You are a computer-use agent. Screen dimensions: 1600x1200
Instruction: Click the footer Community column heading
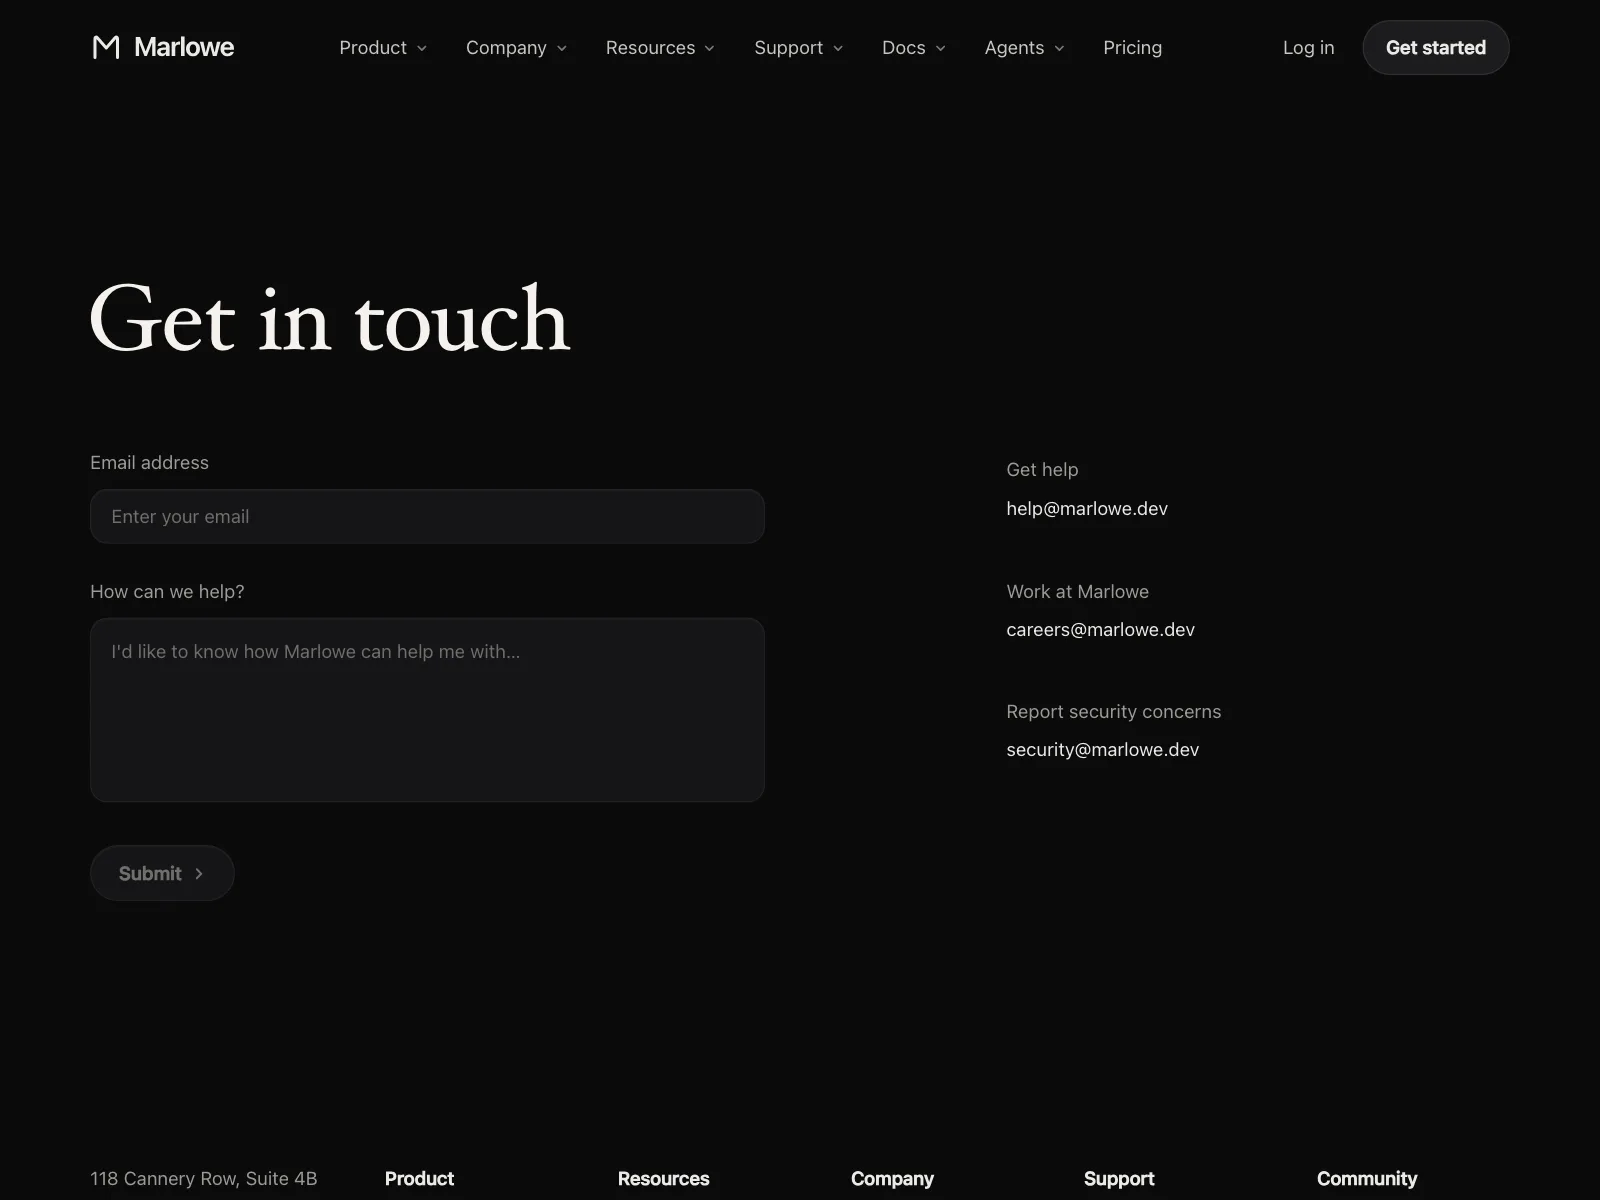tap(1367, 1178)
